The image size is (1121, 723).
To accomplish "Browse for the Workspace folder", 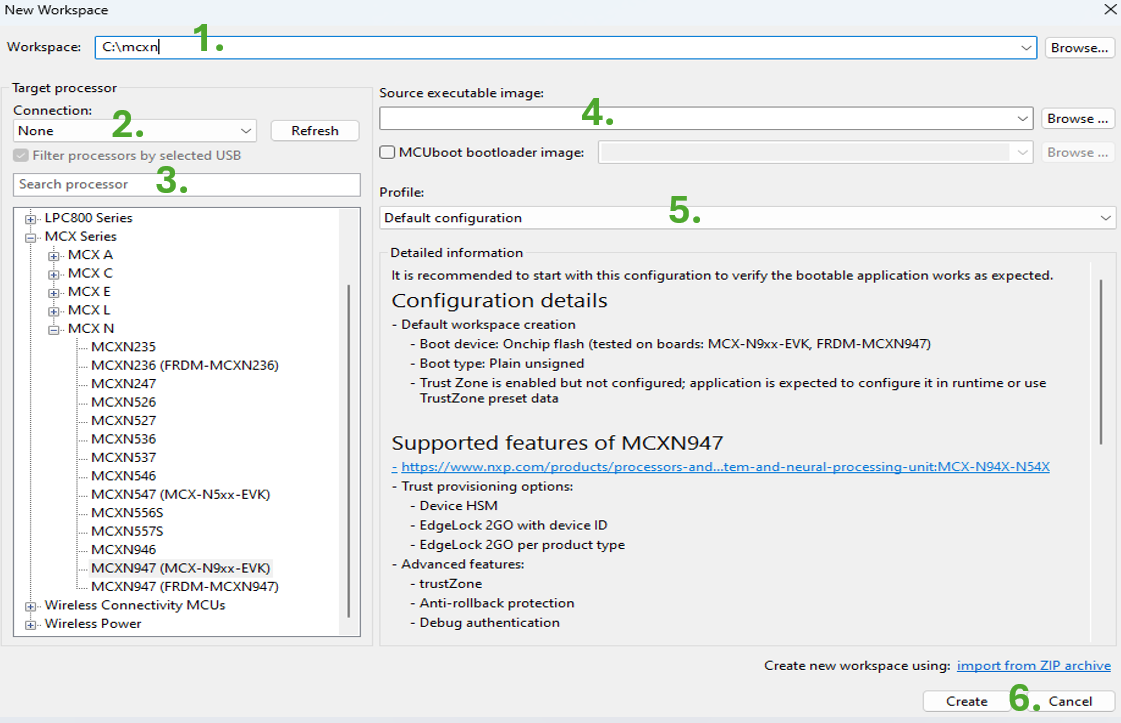I will [x=1079, y=47].
